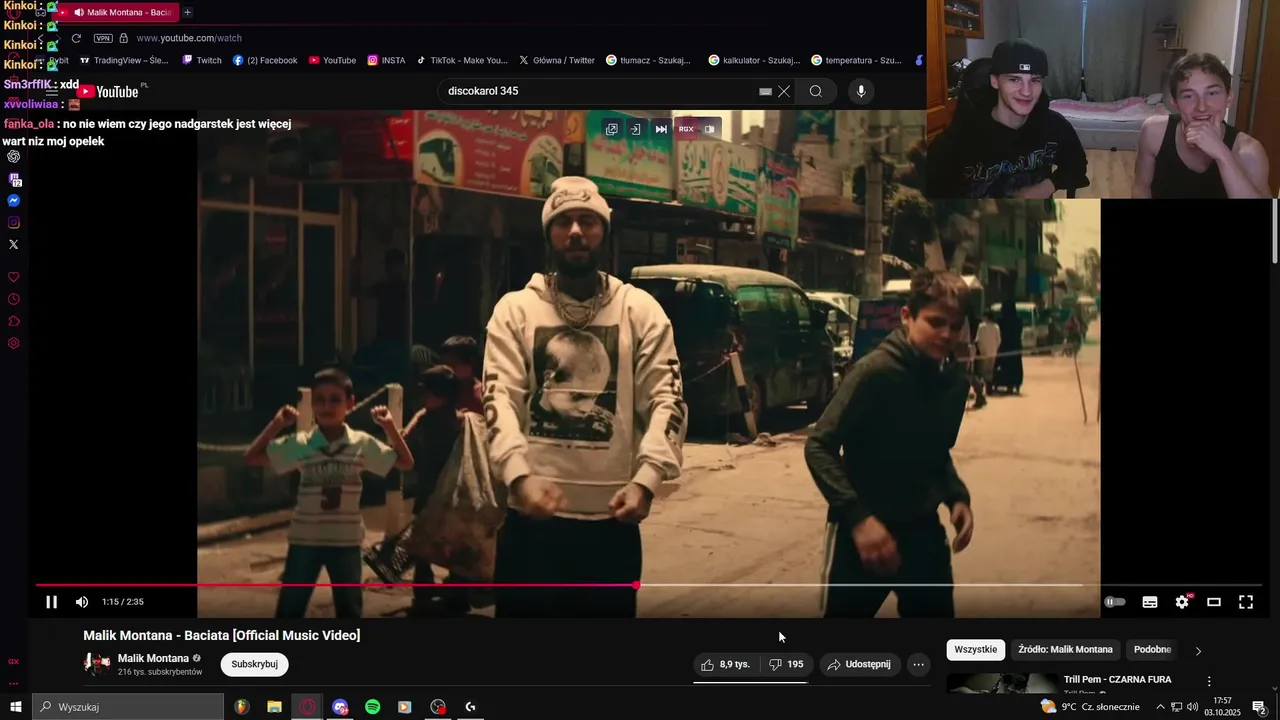
Task: Enter fullscreen mode on the video
Action: (x=1246, y=602)
